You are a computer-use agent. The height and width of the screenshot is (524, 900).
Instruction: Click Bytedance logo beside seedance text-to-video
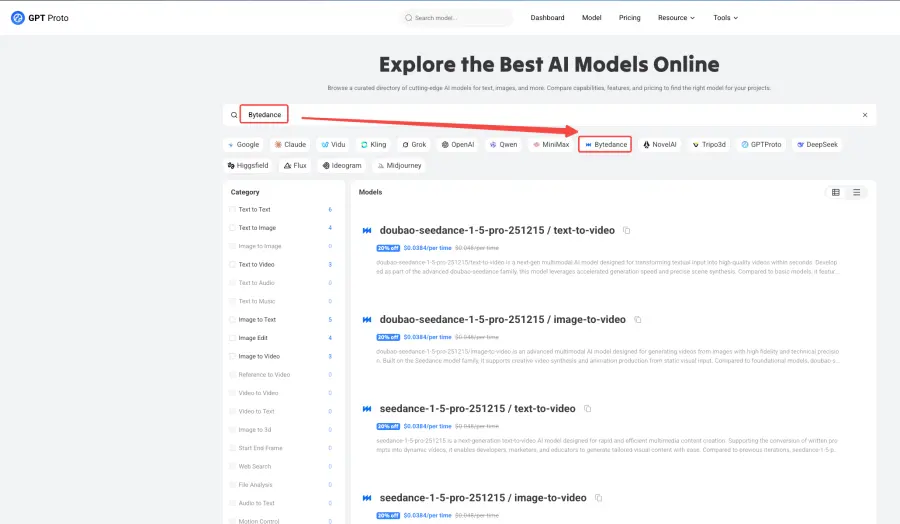point(367,409)
